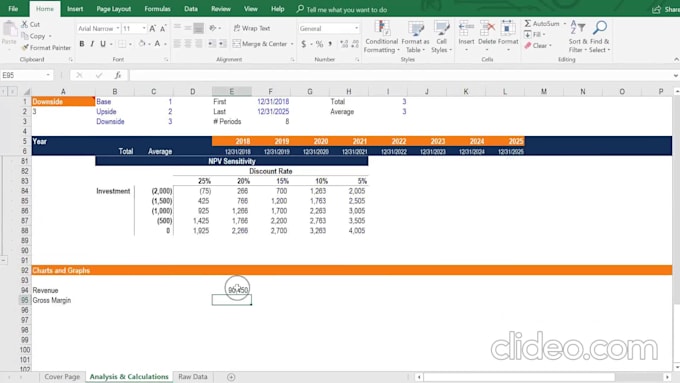Click the Select All corner triangle
Screen dimensions: 680x383
pos(26,92)
